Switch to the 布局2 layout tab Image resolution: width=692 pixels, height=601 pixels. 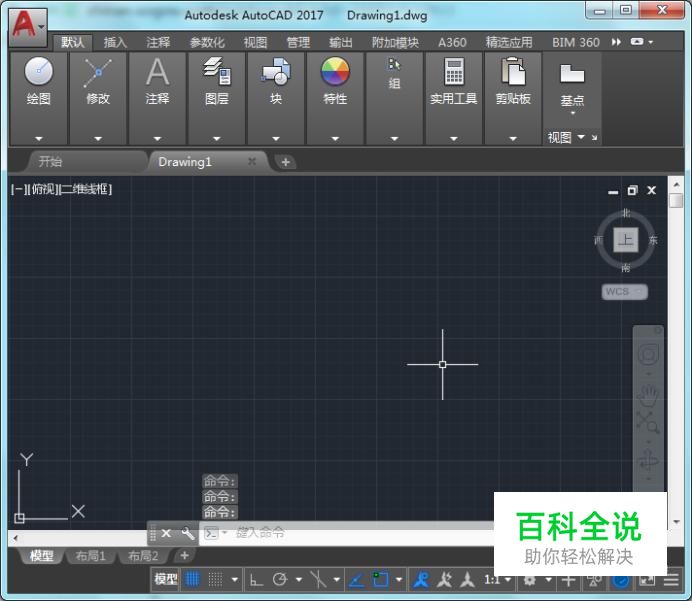coord(143,556)
